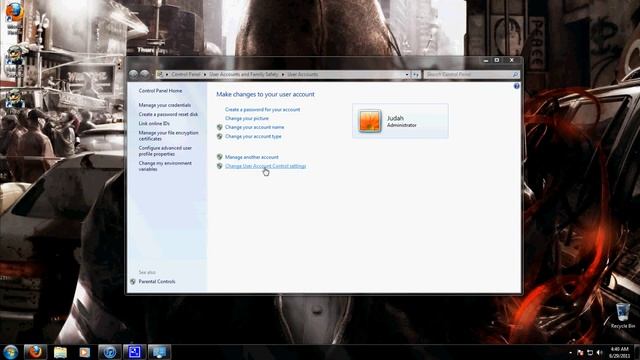Click Change your picture
Screen dimensions: 640x360
pyautogui.click(x=247, y=118)
